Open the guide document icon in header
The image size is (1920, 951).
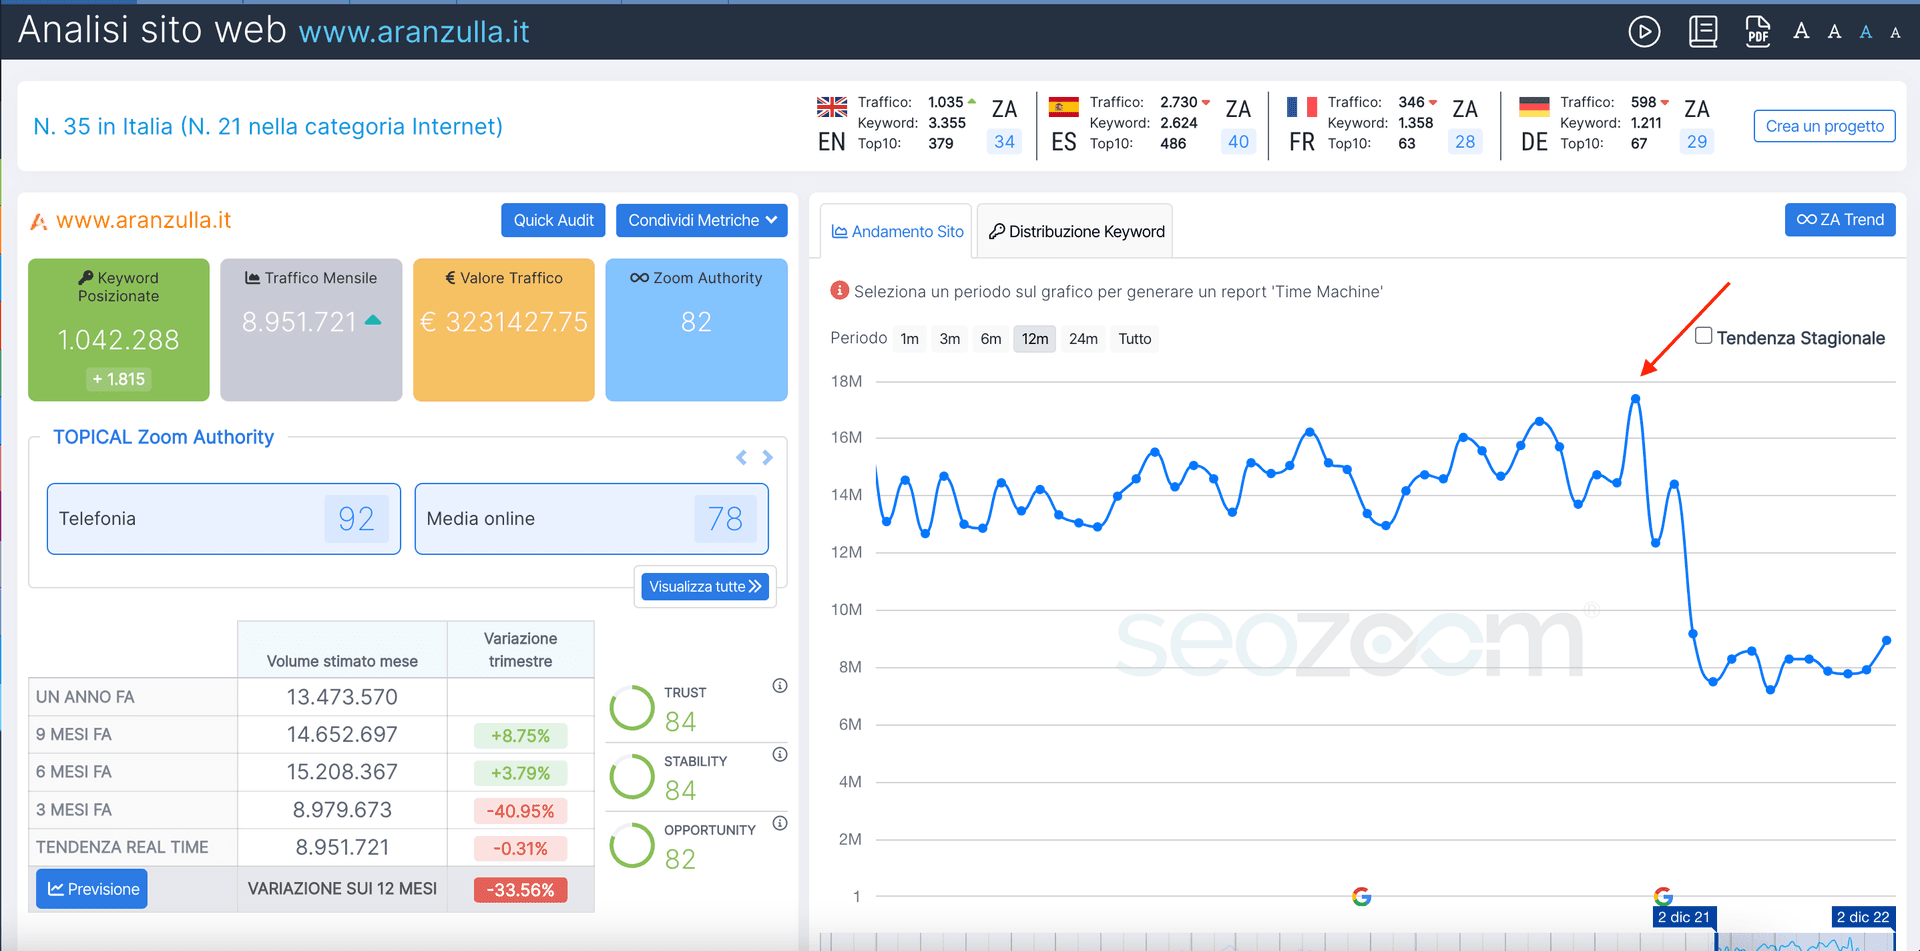(x=1703, y=32)
